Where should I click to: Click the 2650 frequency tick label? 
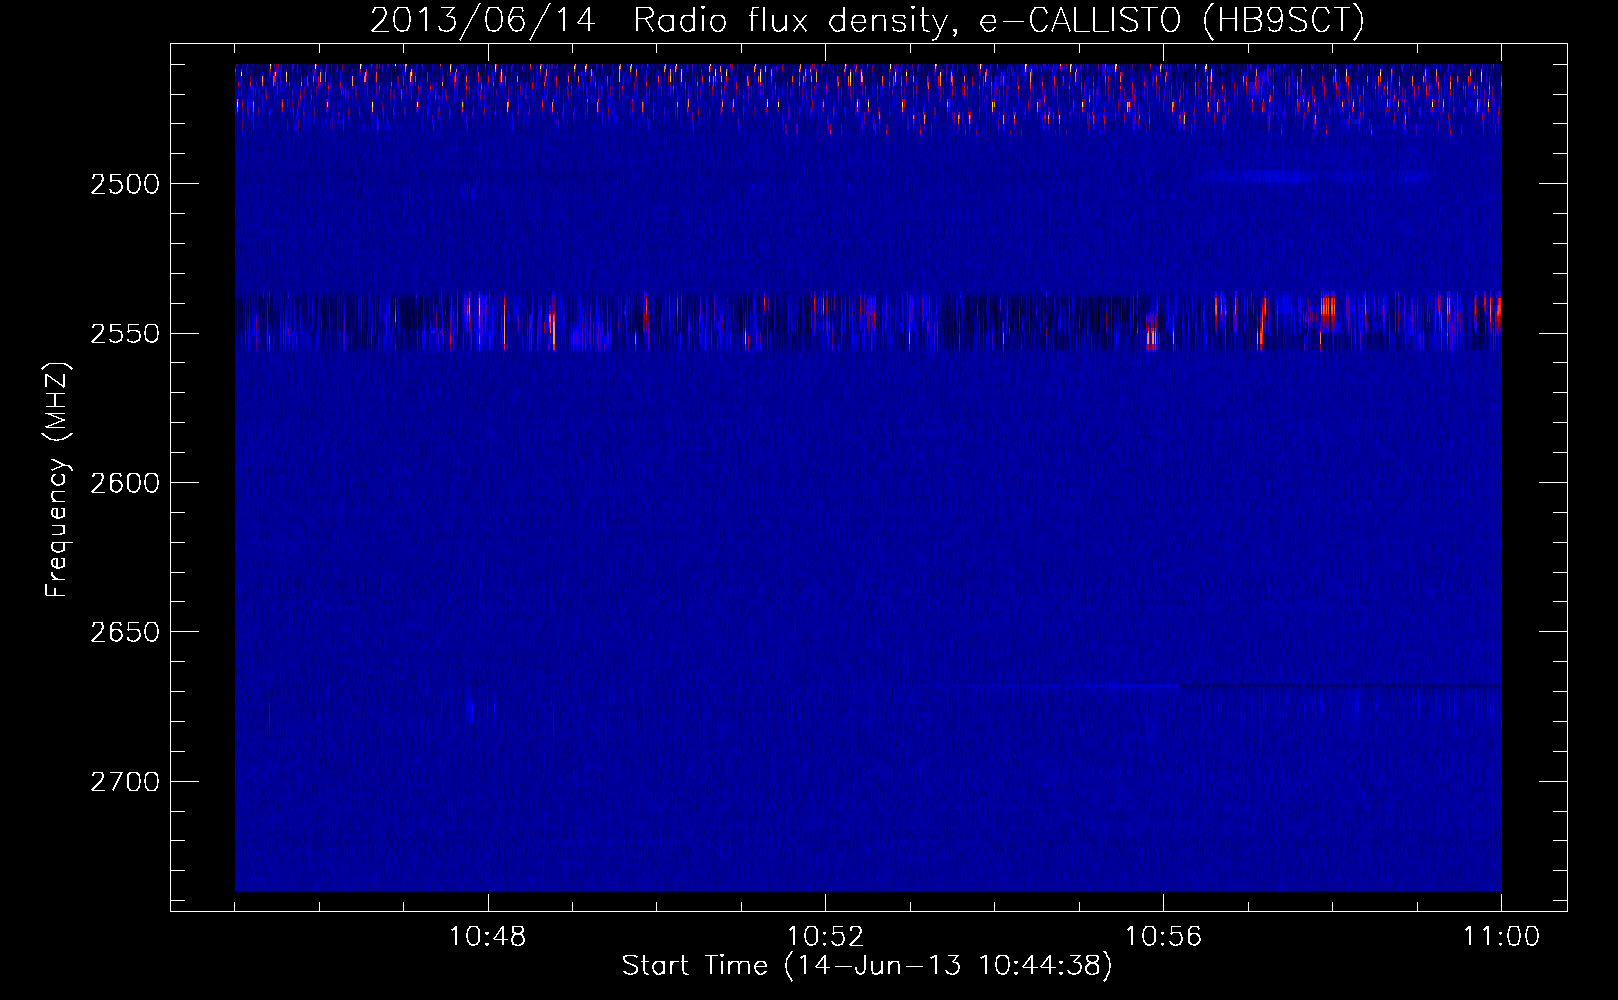124,632
